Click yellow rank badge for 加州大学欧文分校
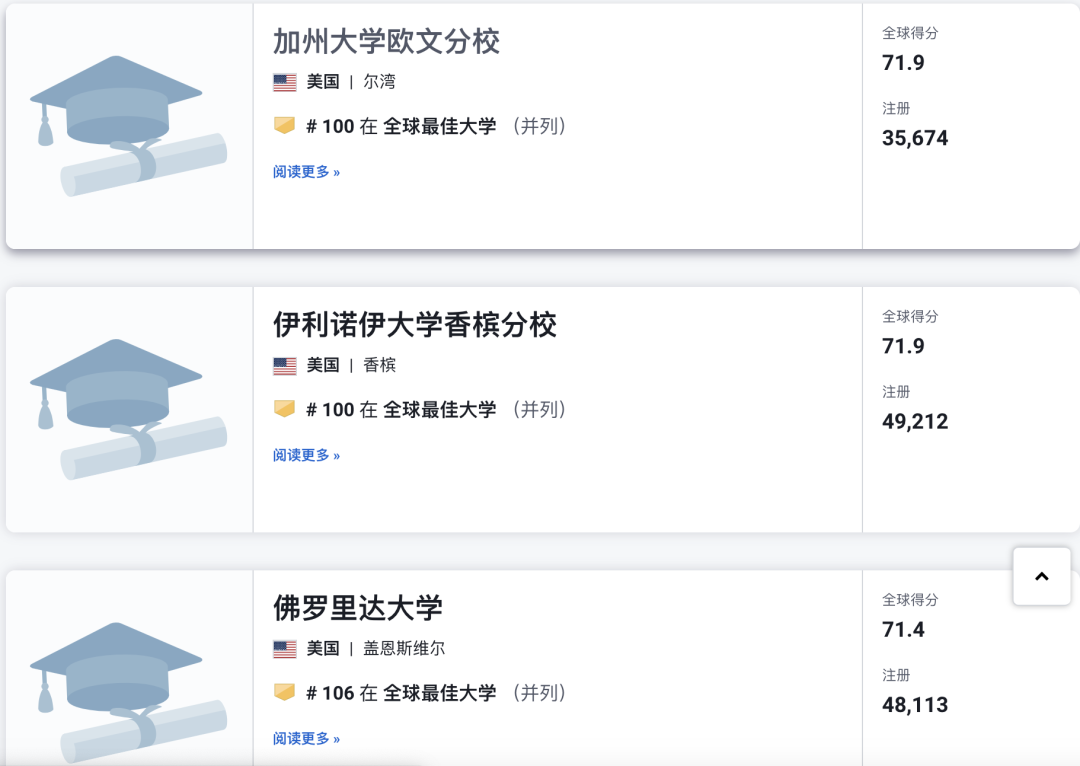 (x=284, y=125)
